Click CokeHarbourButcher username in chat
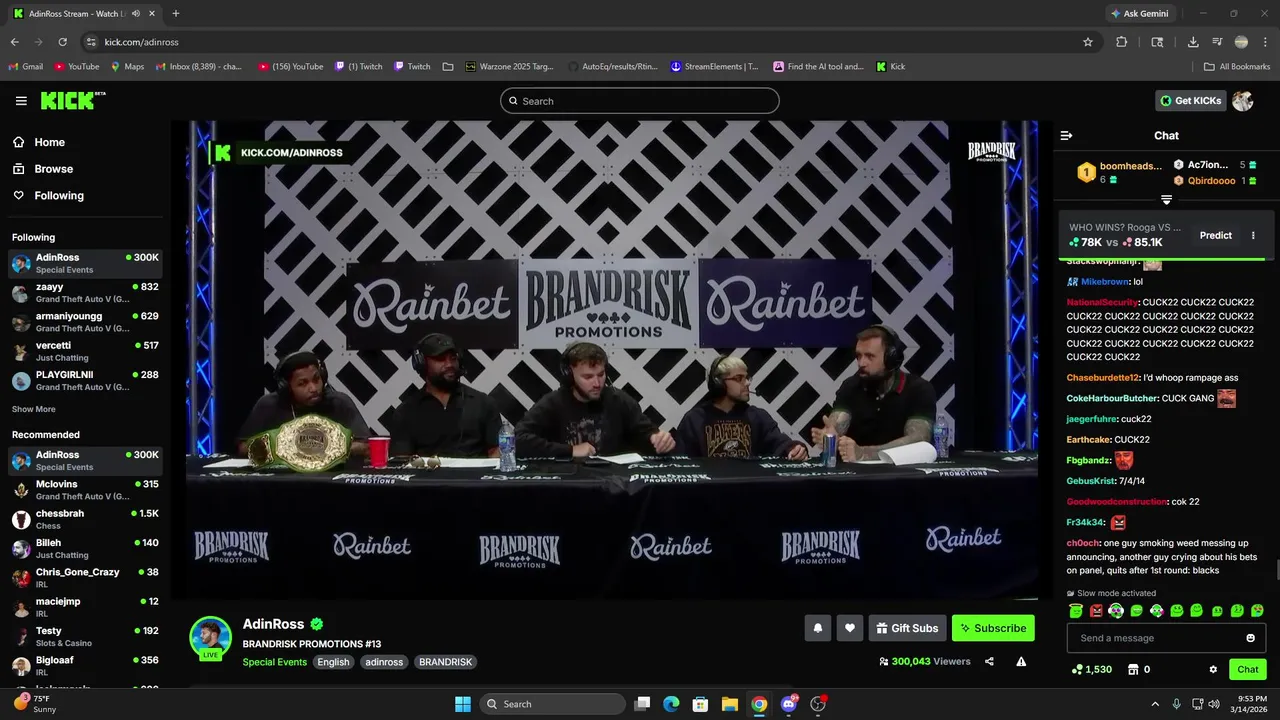This screenshot has width=1280, height=720. (x=1112, y=398)
